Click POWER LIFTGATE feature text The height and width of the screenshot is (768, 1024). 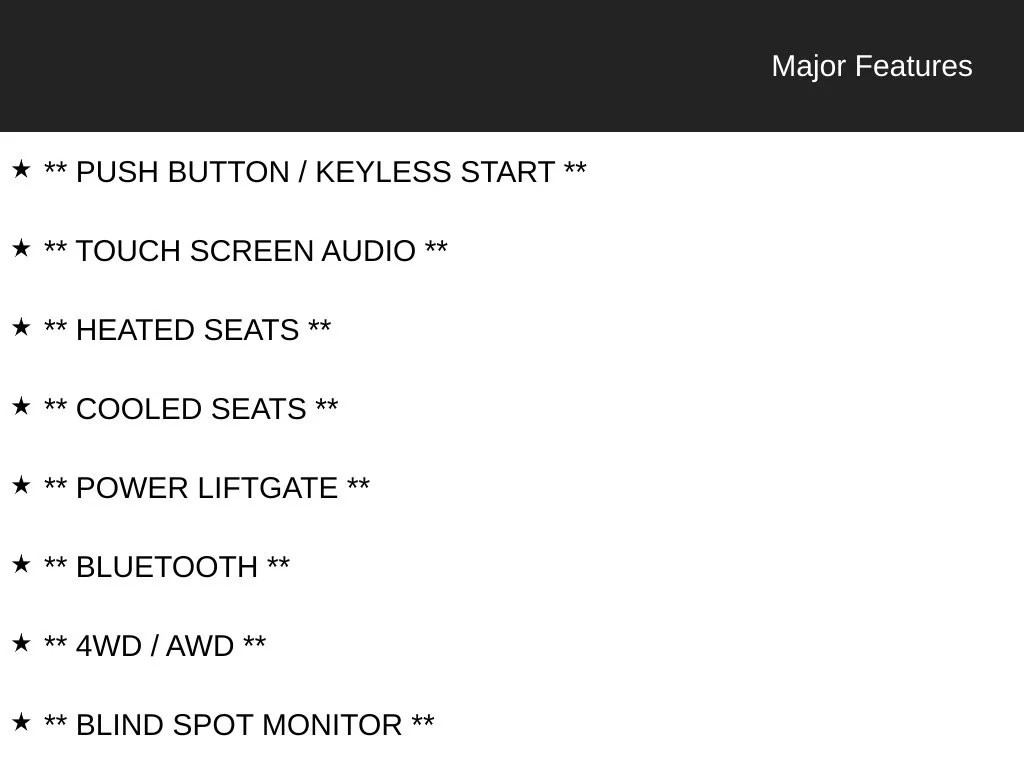pos(207,488)
